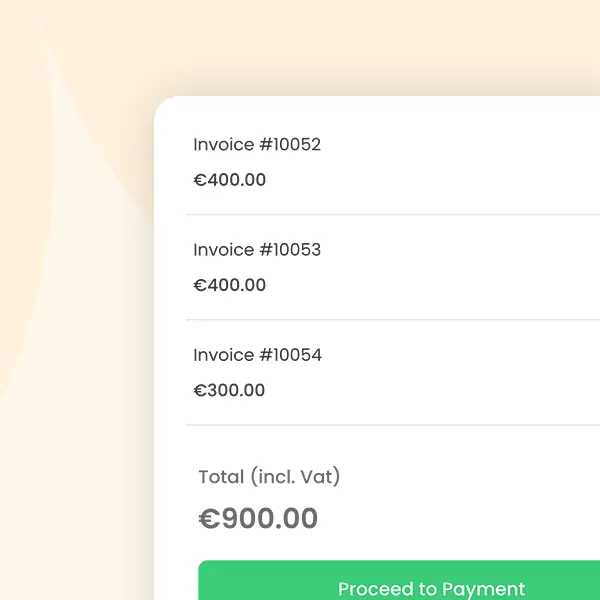Open the Invoice #10052 entry
This screenshot has height=600, width=600.
[x=257, y=145]
